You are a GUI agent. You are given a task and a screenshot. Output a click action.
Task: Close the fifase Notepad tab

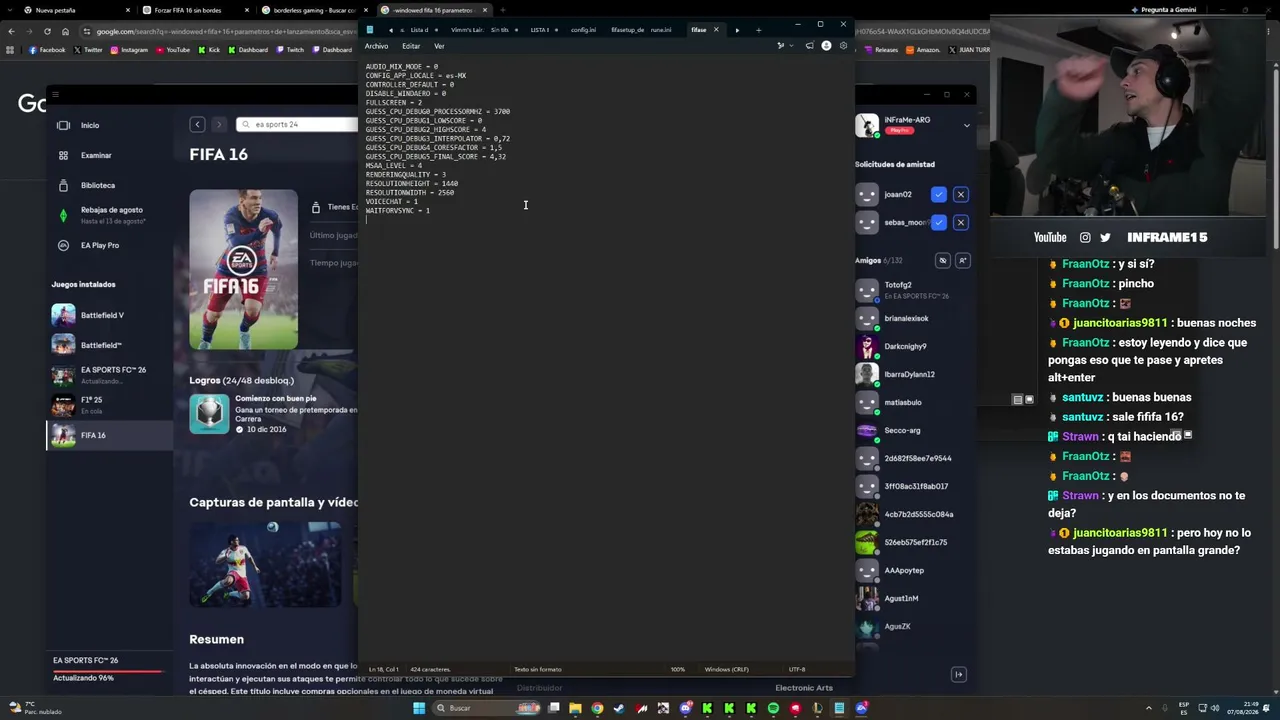click(x=716, y=30)
